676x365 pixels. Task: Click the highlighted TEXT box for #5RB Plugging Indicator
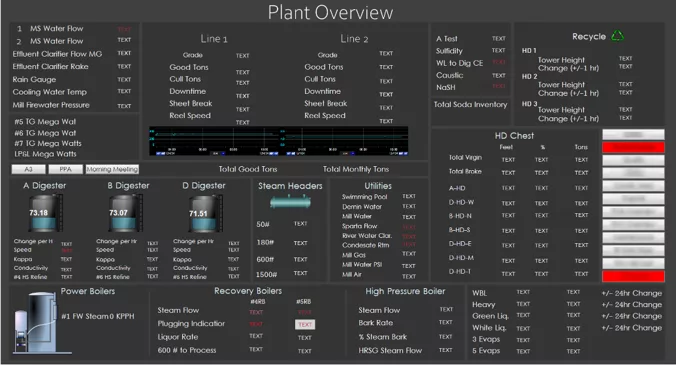tap(305, 324)
